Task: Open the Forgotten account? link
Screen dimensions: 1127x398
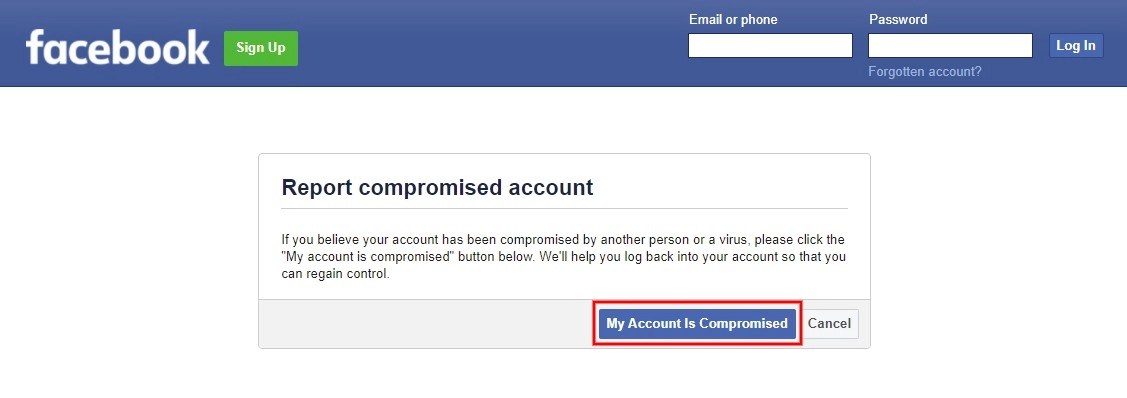Action: coord(924,72)
